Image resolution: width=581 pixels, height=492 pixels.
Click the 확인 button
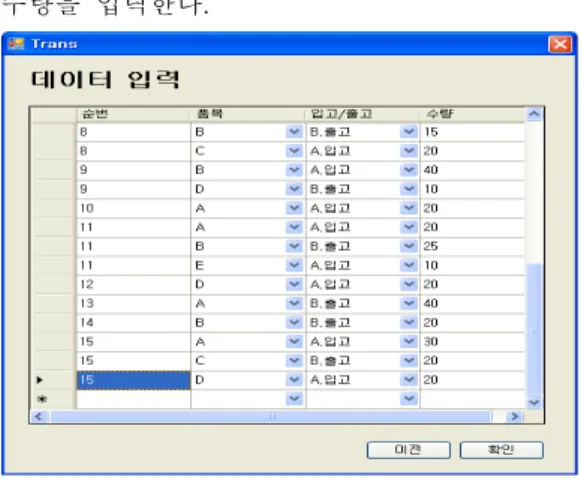coord(501,450)
